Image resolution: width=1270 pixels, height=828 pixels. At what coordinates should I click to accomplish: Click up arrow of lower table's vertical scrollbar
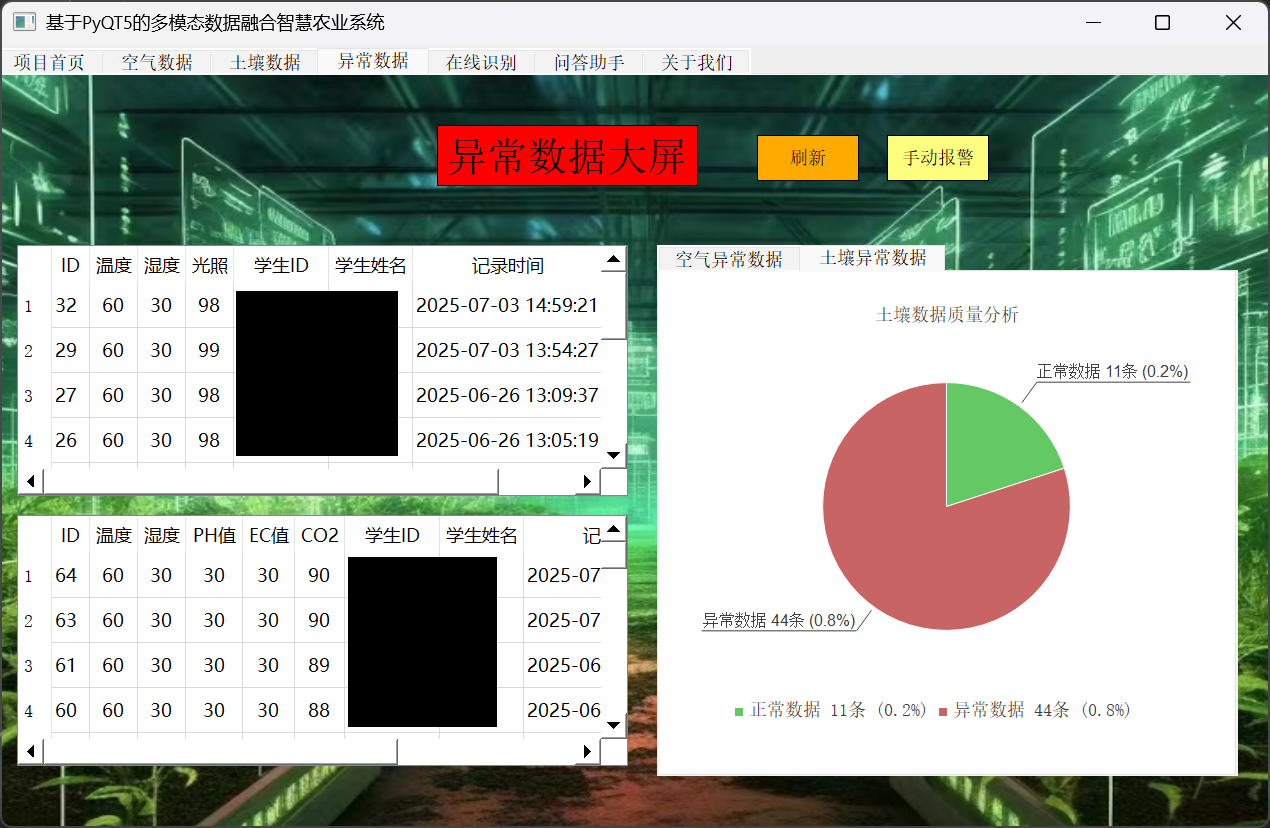[614, 529]
